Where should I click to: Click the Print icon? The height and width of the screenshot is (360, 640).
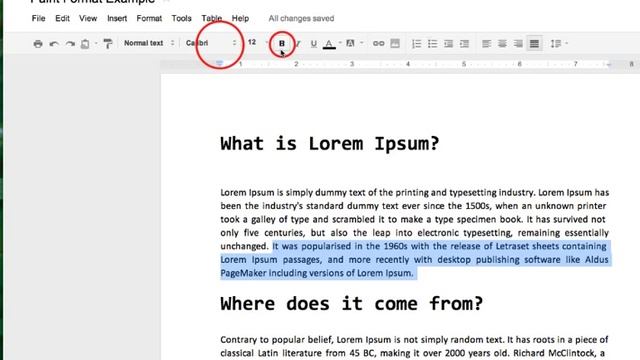point(38,43)
